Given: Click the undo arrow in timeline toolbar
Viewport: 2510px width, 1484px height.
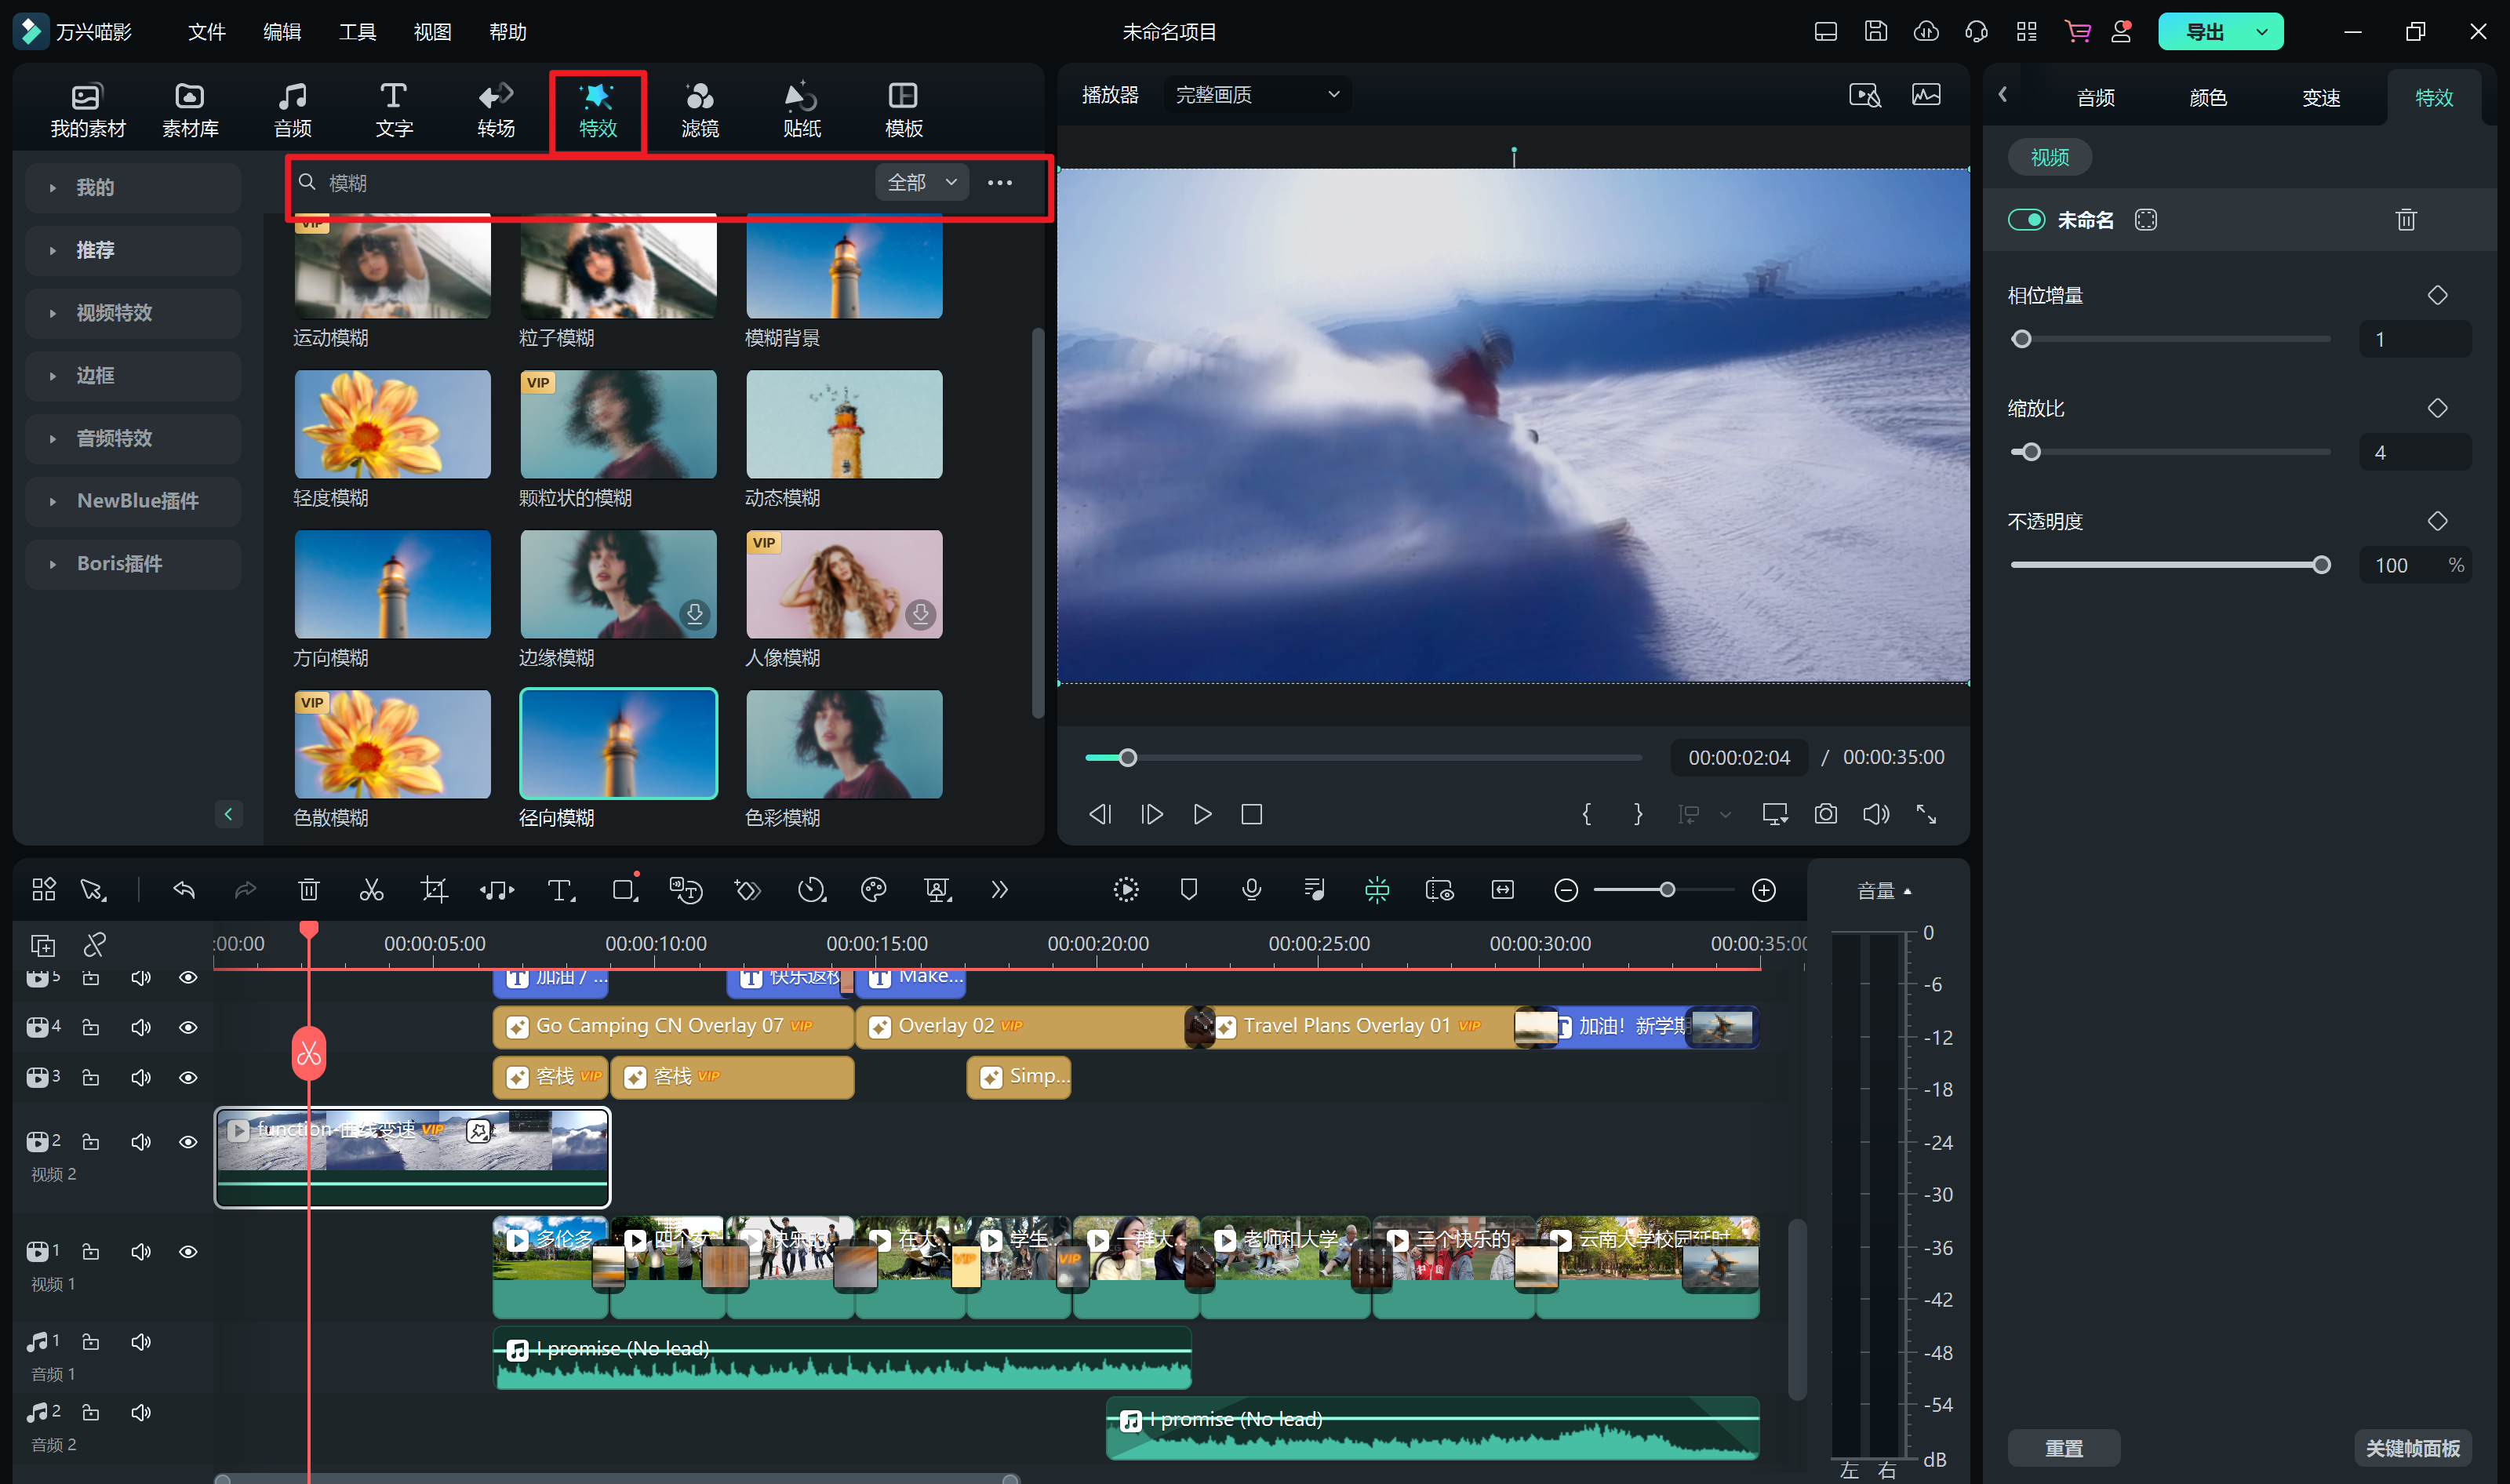Looking at the screenshot, I should click(184, 889).
